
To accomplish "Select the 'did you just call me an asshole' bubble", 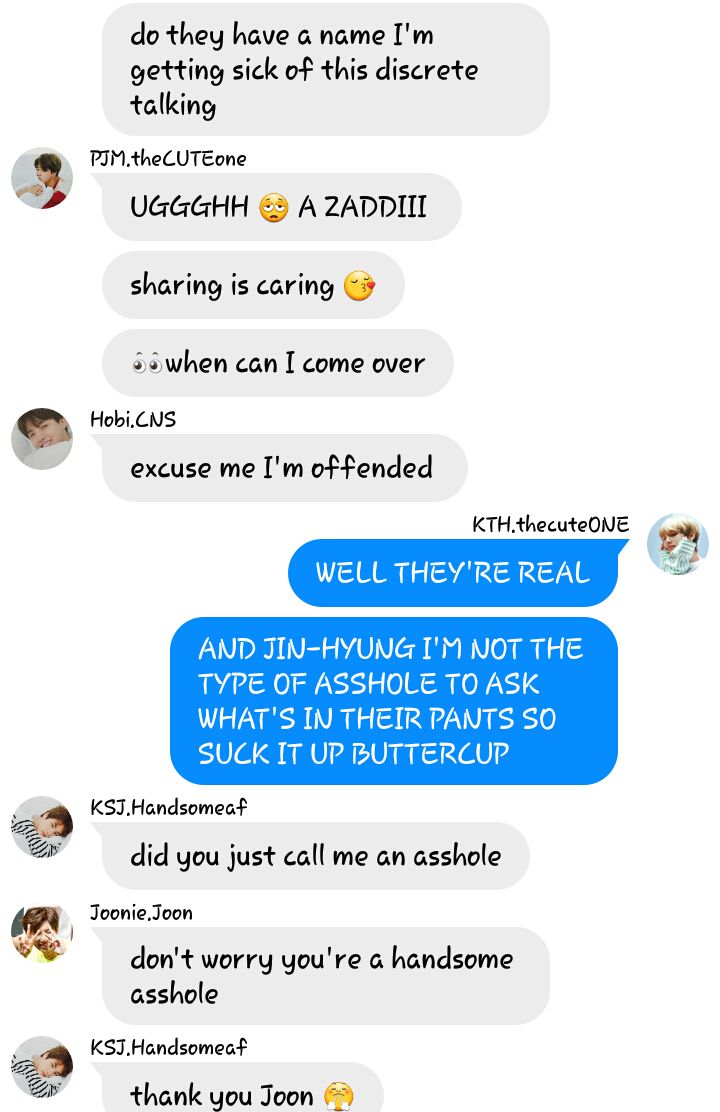I will pyautogui.click(x=316, y=856).
